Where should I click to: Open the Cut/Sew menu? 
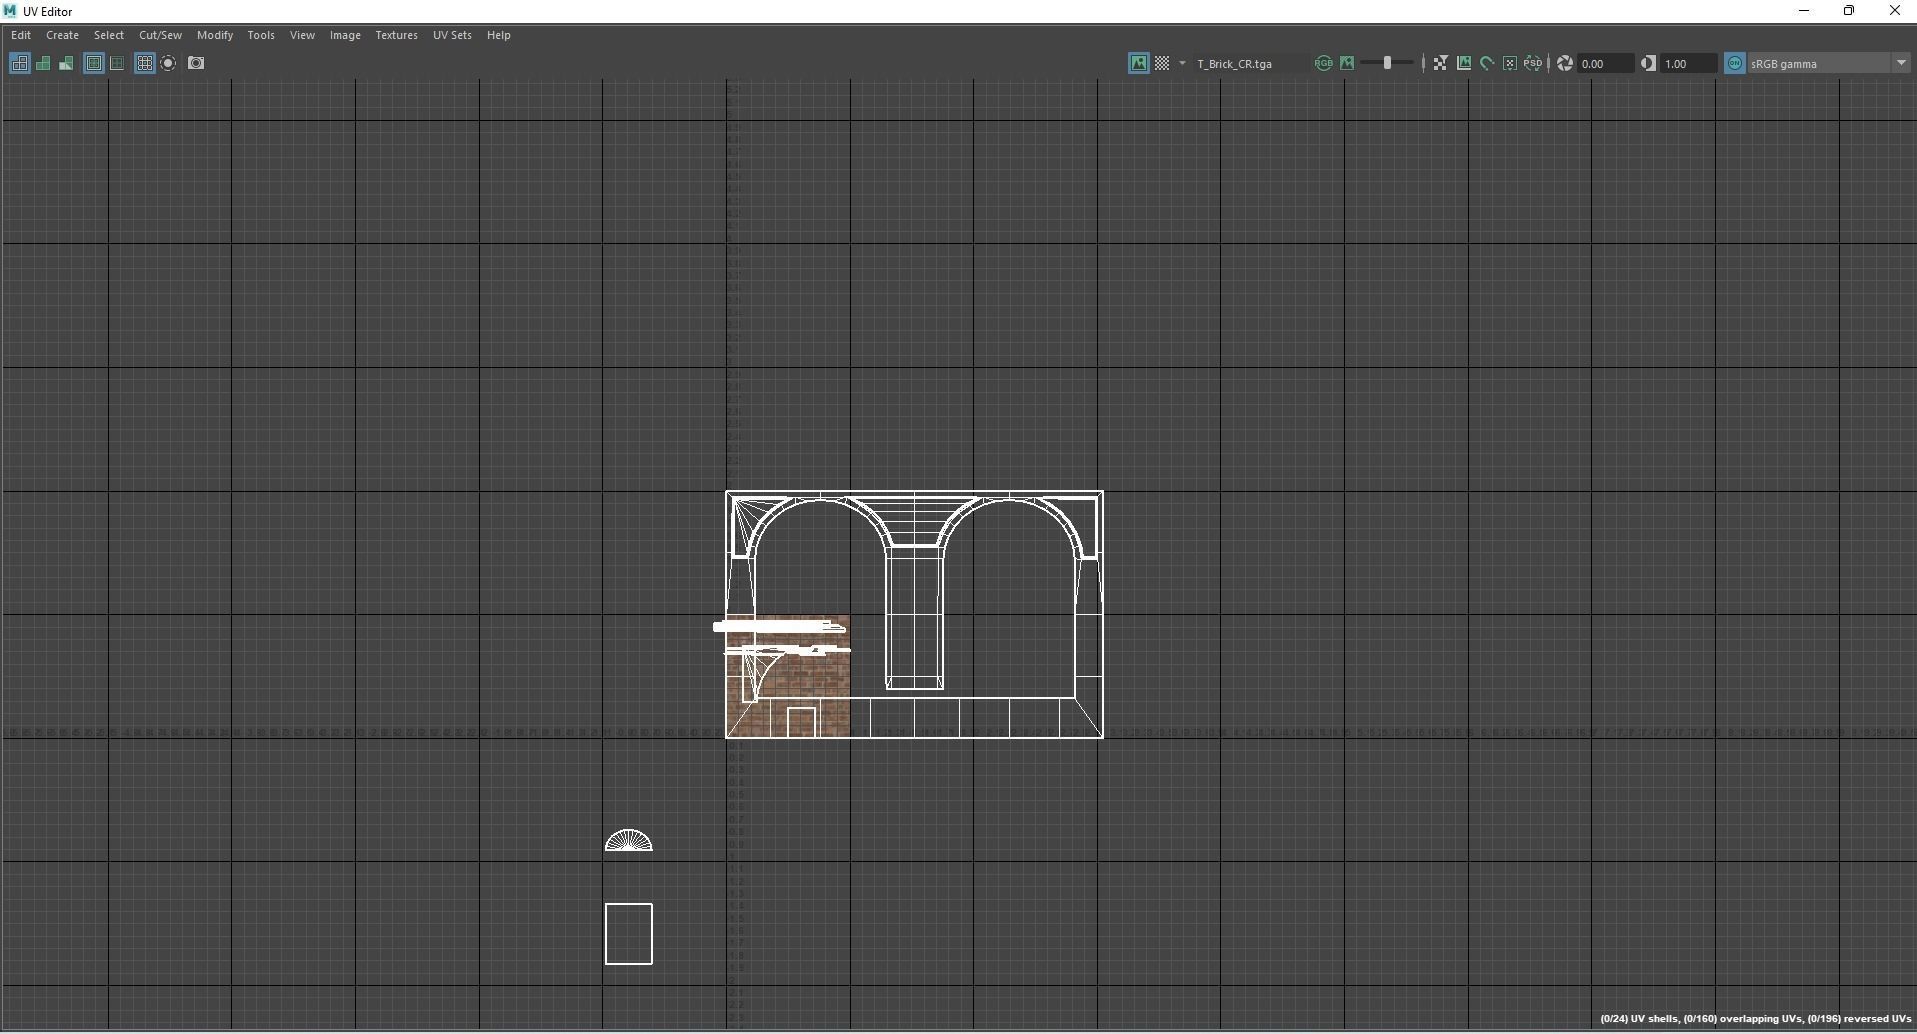[160, 35]
